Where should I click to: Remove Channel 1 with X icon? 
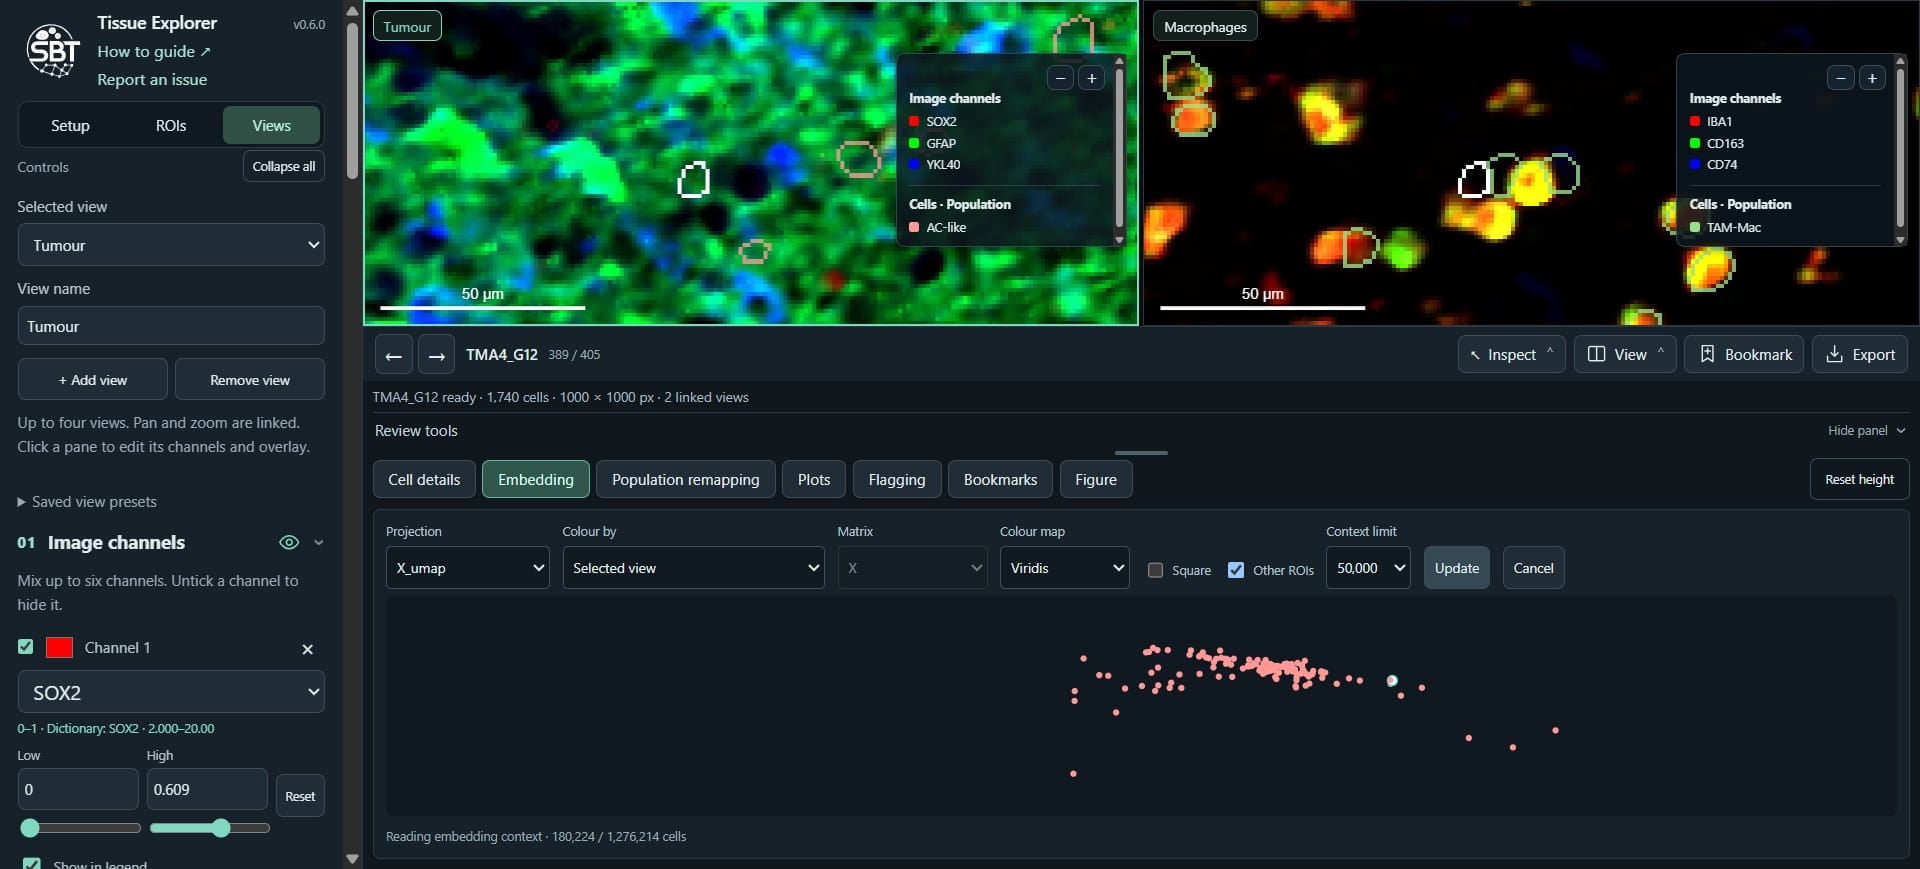tap(307, 649)
